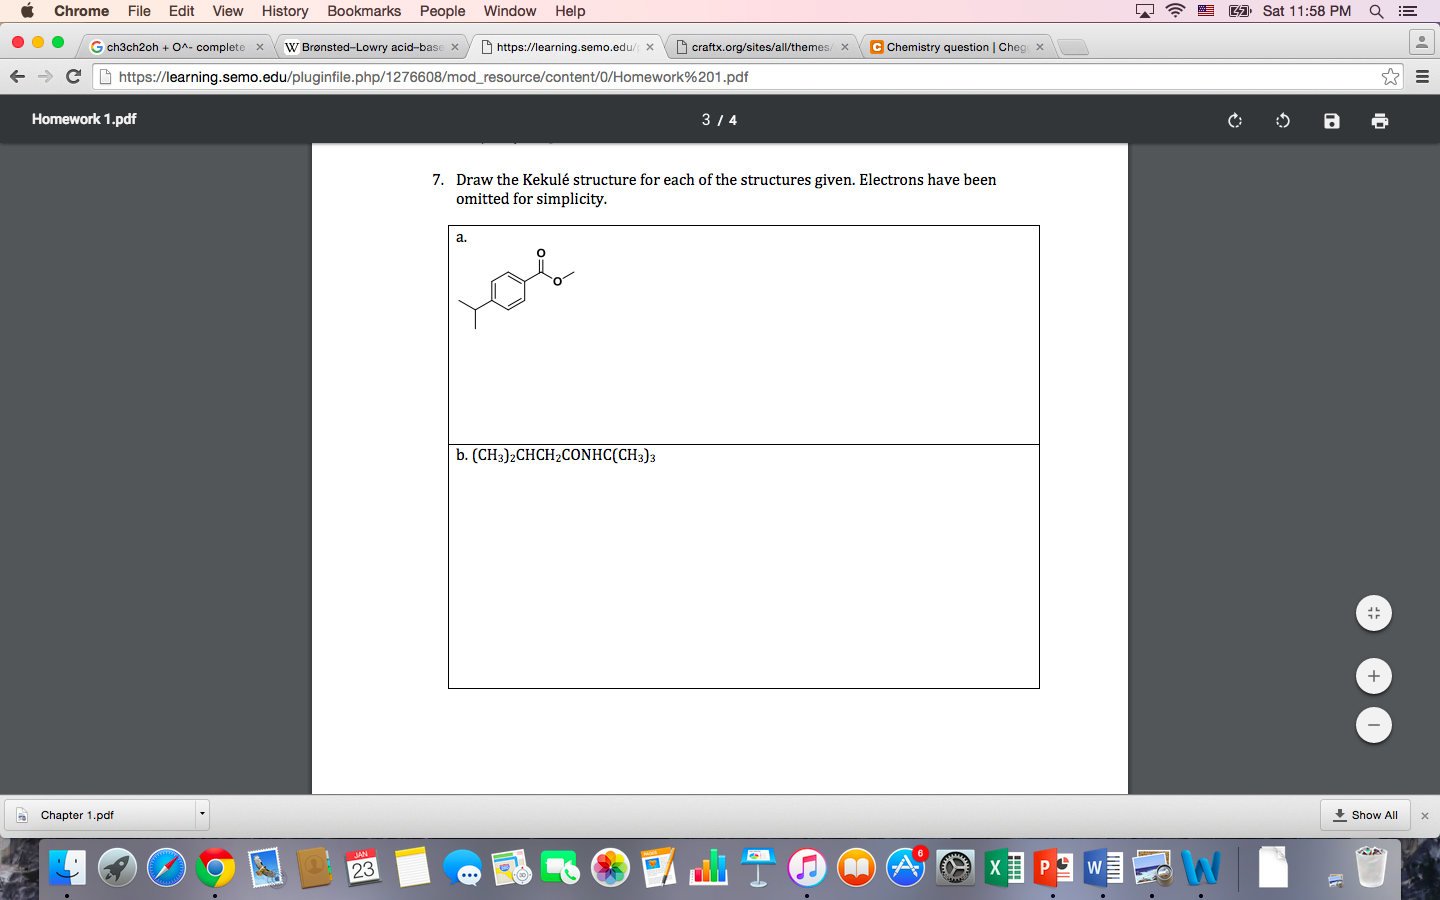The width and height of the screenshot is (1440, 900).
Task: Open the App Store showing 6 notifications
Action: click(905, 869)
